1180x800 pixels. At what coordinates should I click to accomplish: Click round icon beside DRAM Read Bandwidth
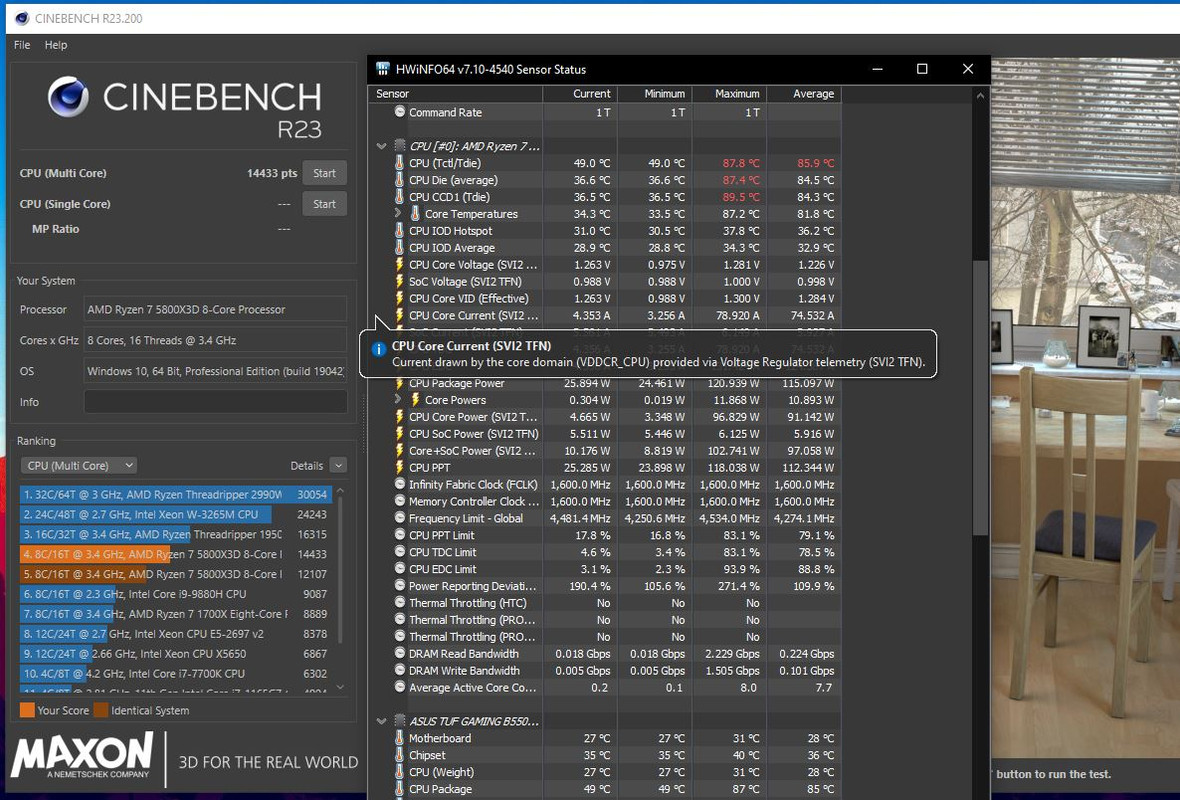click(400, 654)
